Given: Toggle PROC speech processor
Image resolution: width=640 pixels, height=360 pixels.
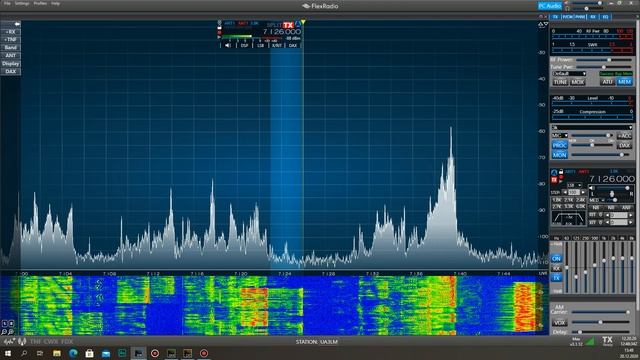Looking at the screenshot, I should coord(559,145).
